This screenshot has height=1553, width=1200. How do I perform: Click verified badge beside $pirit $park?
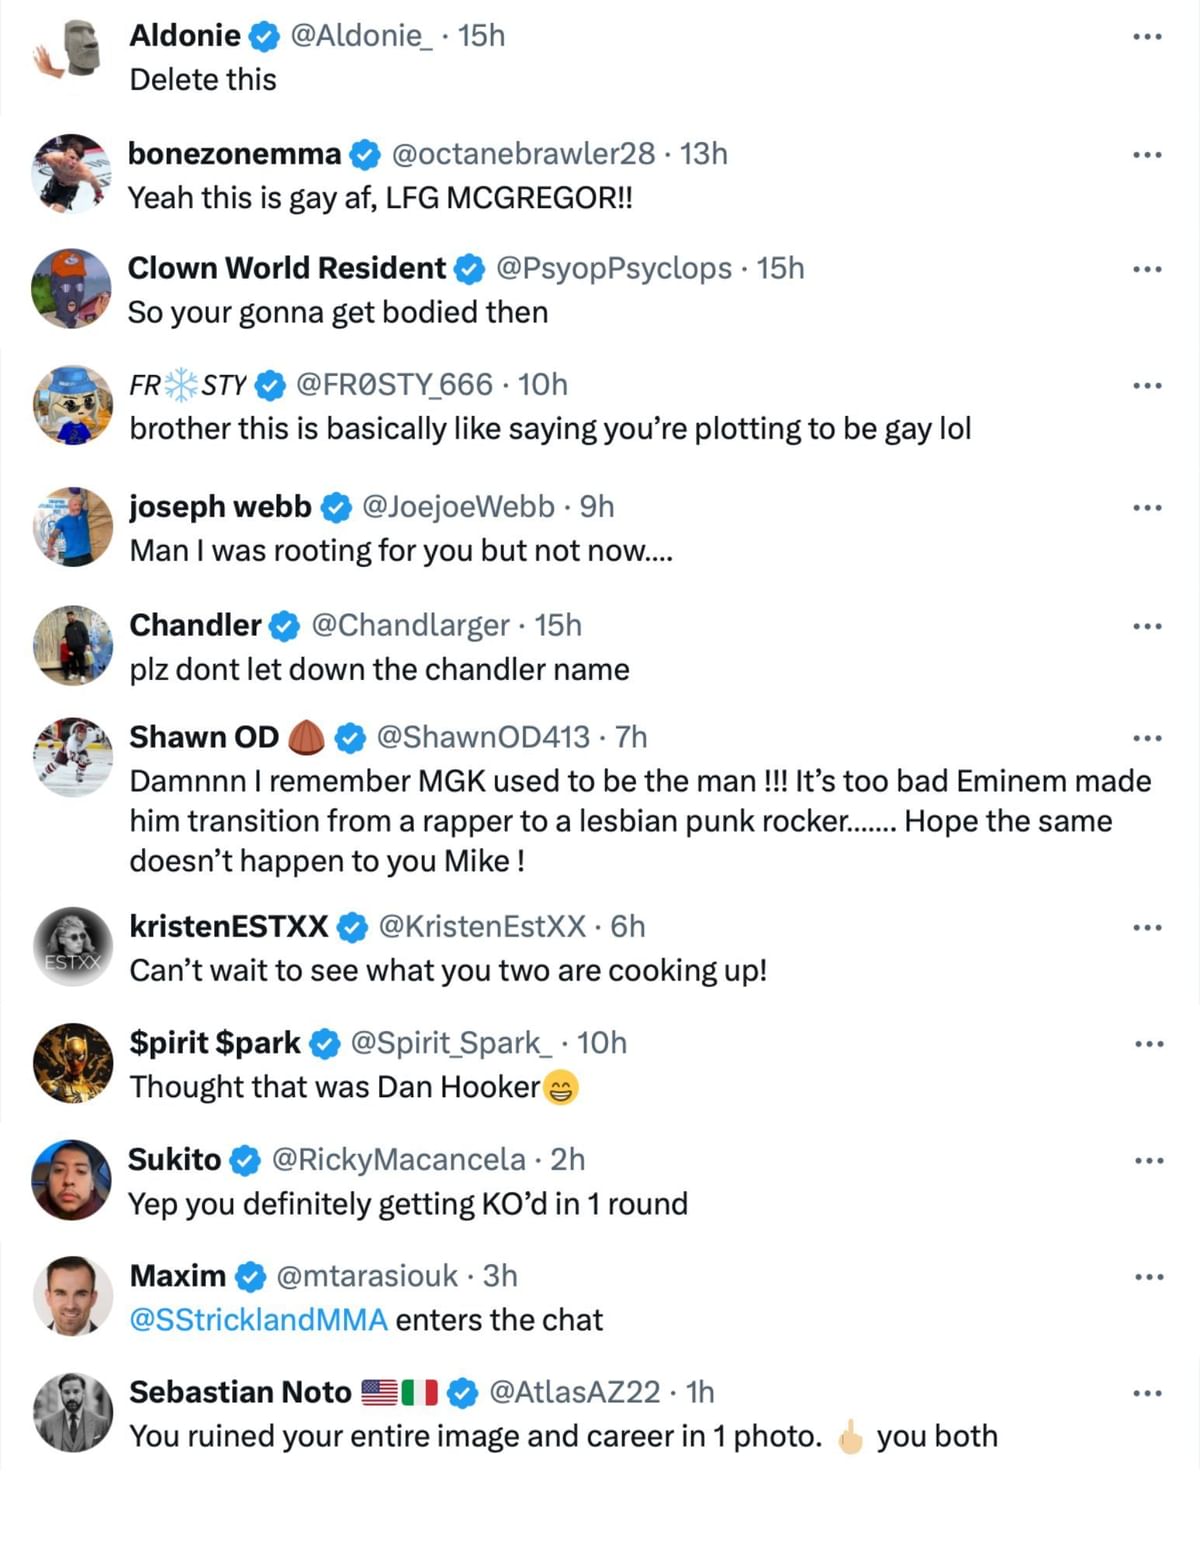324,1044
